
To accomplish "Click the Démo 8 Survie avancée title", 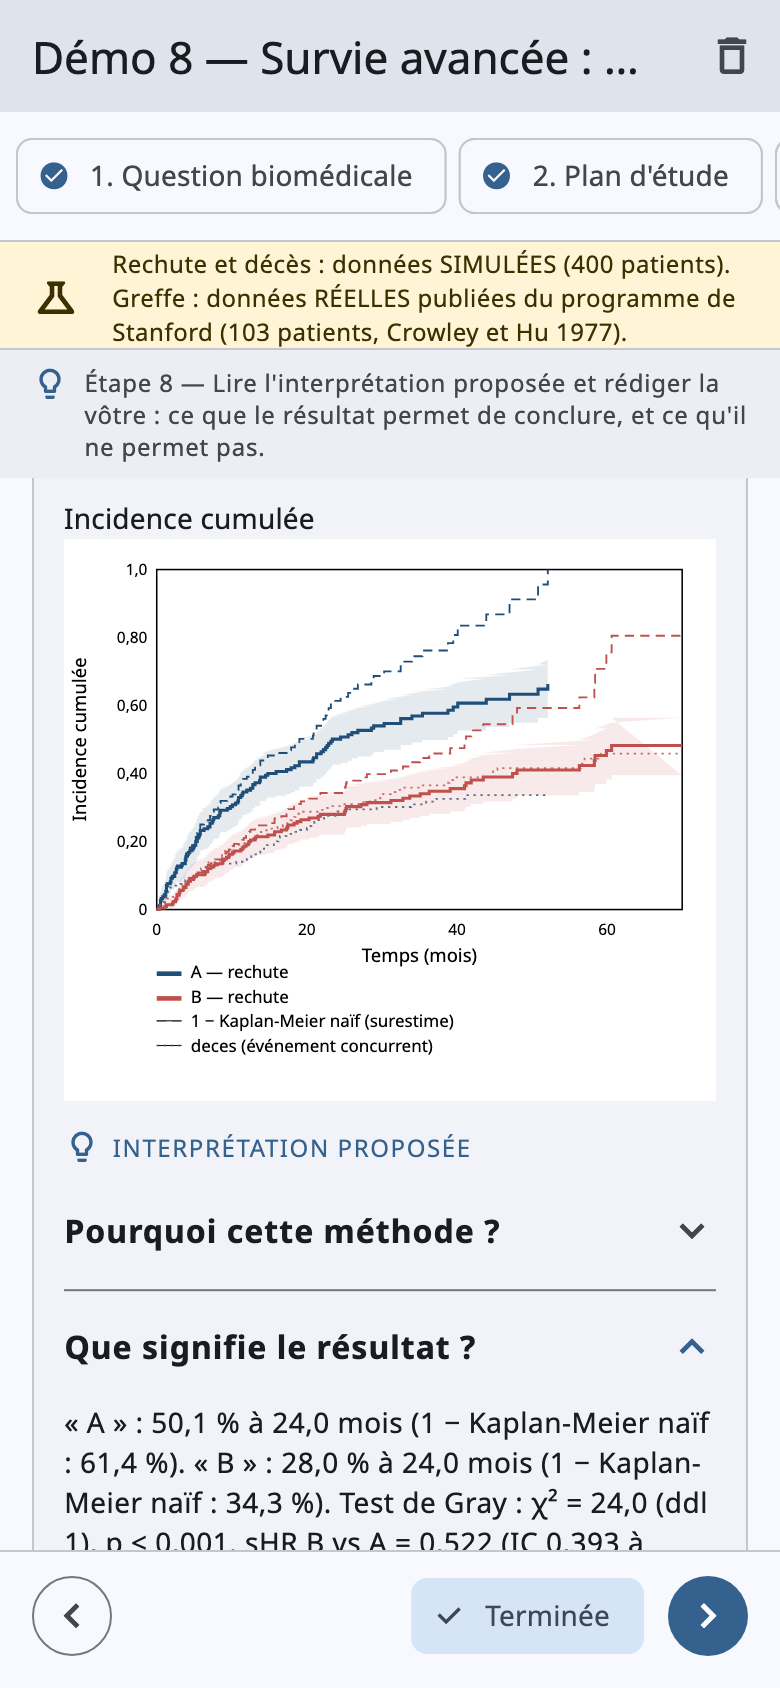I will tap(335, 58).
